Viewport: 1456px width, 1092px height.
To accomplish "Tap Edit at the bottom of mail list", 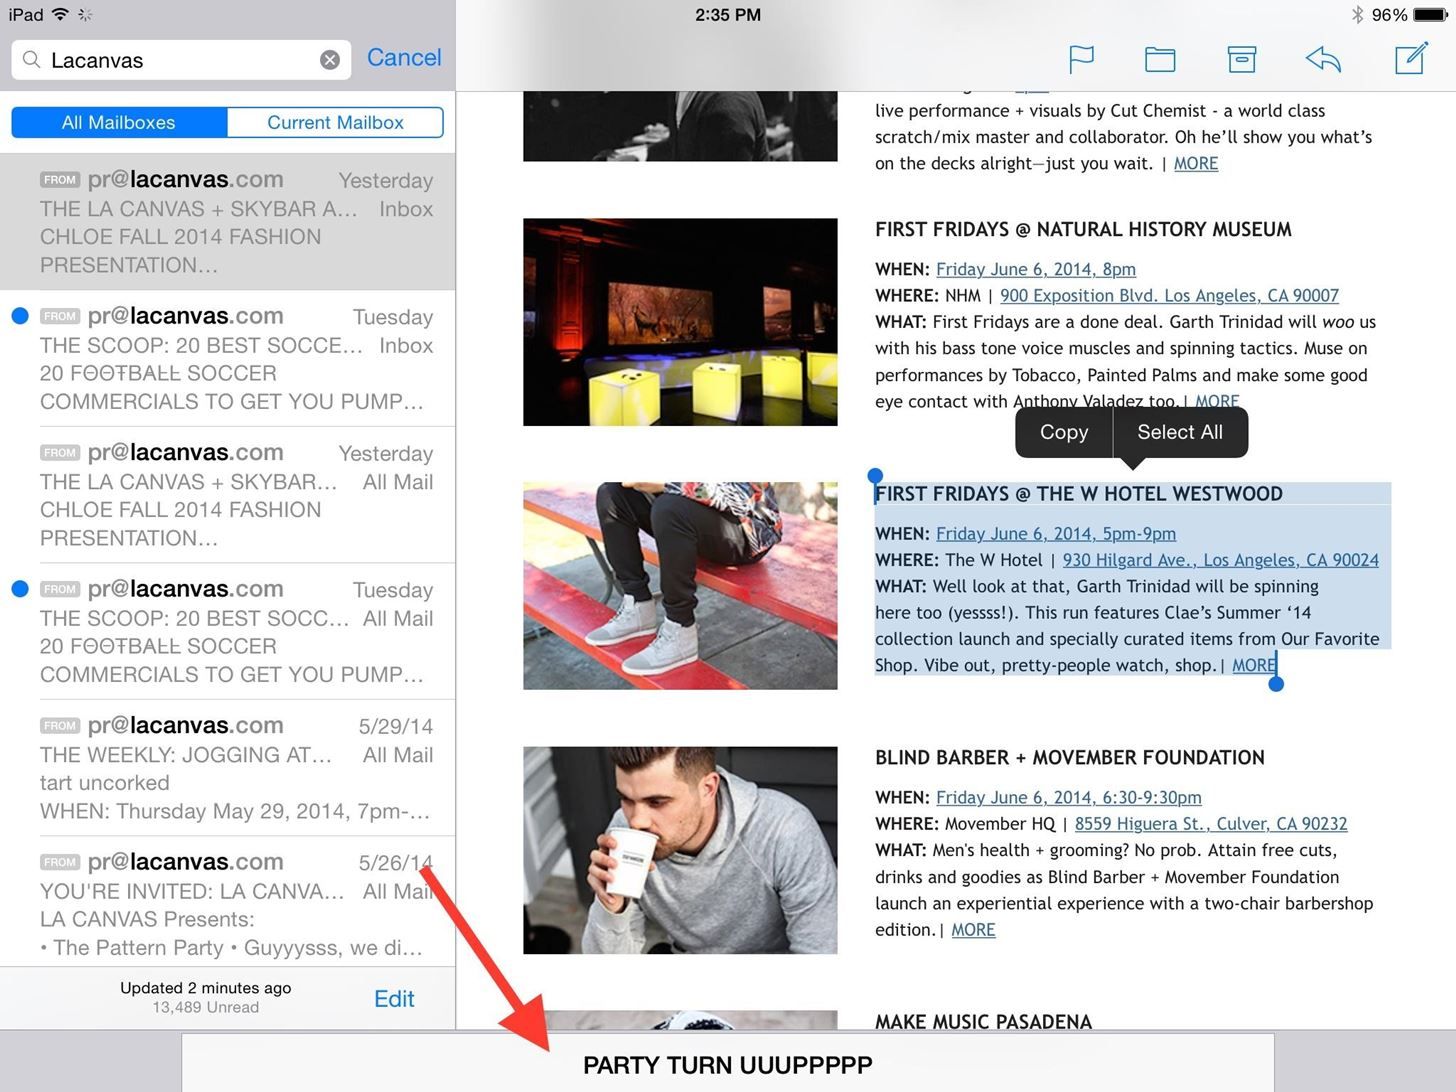I will click(394, 998).
